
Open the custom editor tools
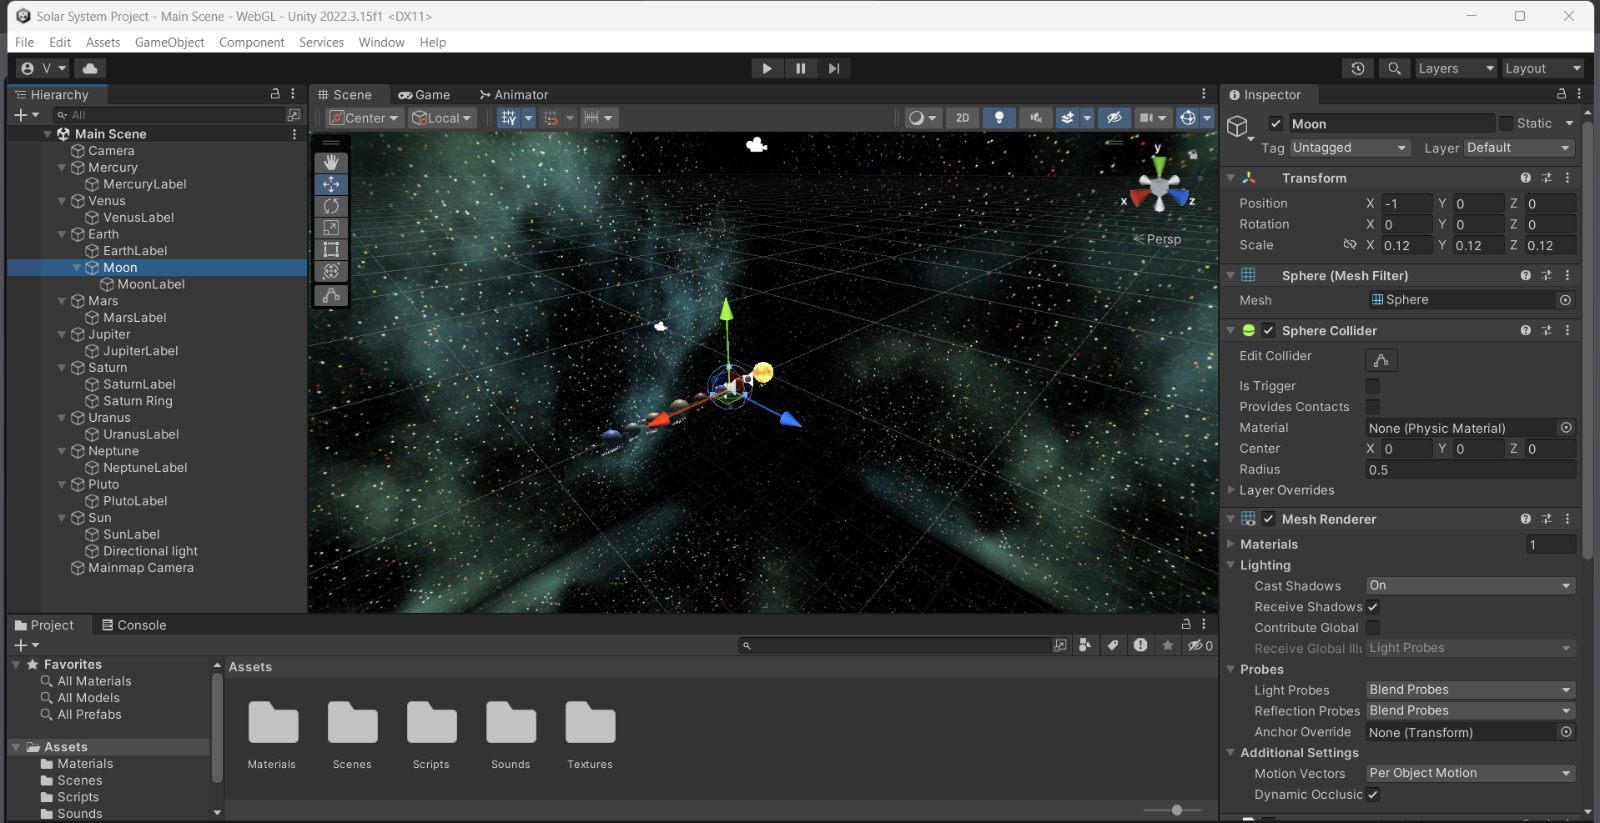pyautogui.click(x=331, y=295)
